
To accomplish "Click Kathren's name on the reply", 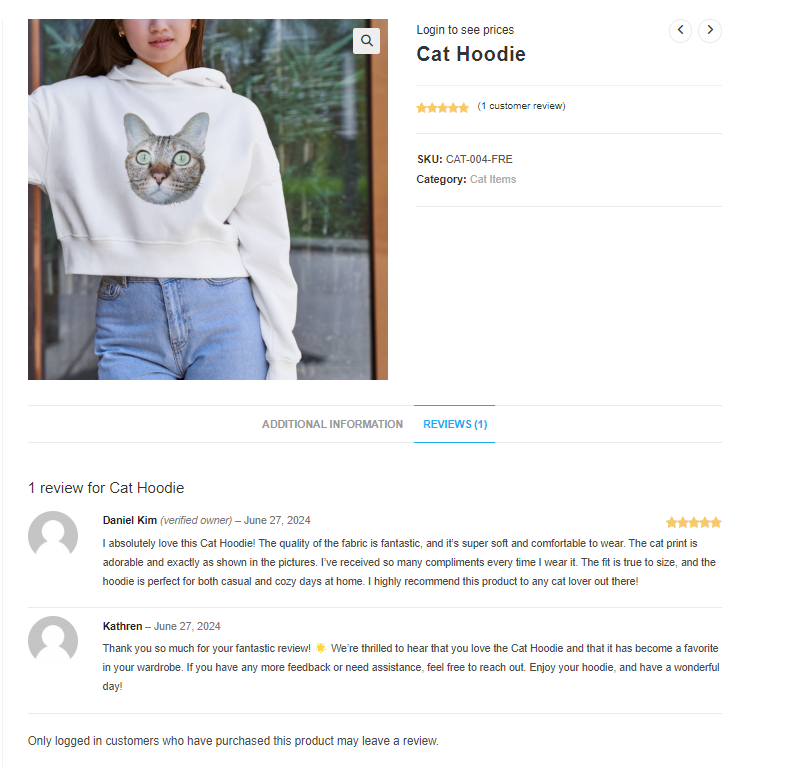I will 122,626.
